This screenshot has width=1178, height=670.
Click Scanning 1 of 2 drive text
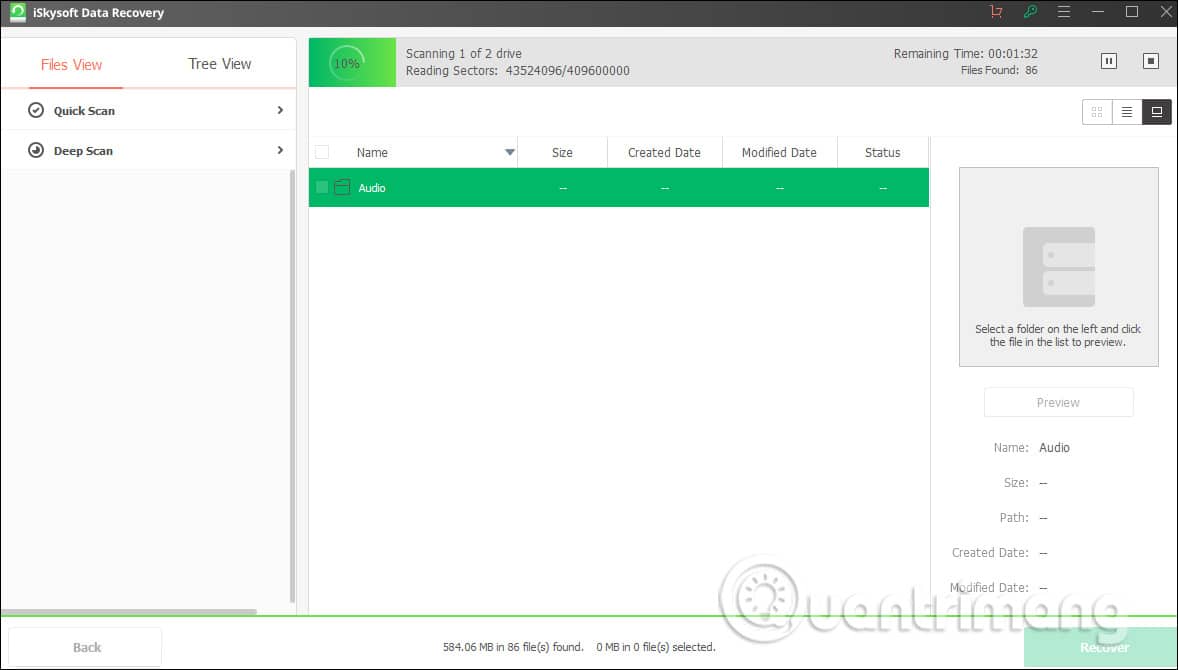464,53
